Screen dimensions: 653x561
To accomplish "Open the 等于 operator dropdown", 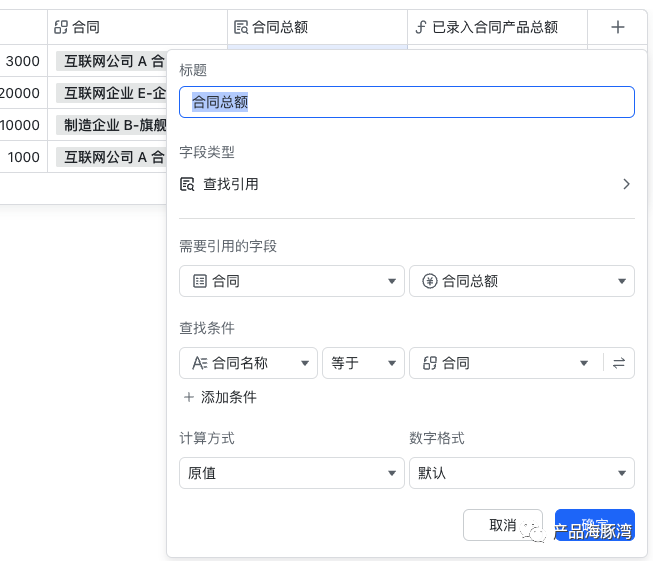I will [x=363, y=363].
